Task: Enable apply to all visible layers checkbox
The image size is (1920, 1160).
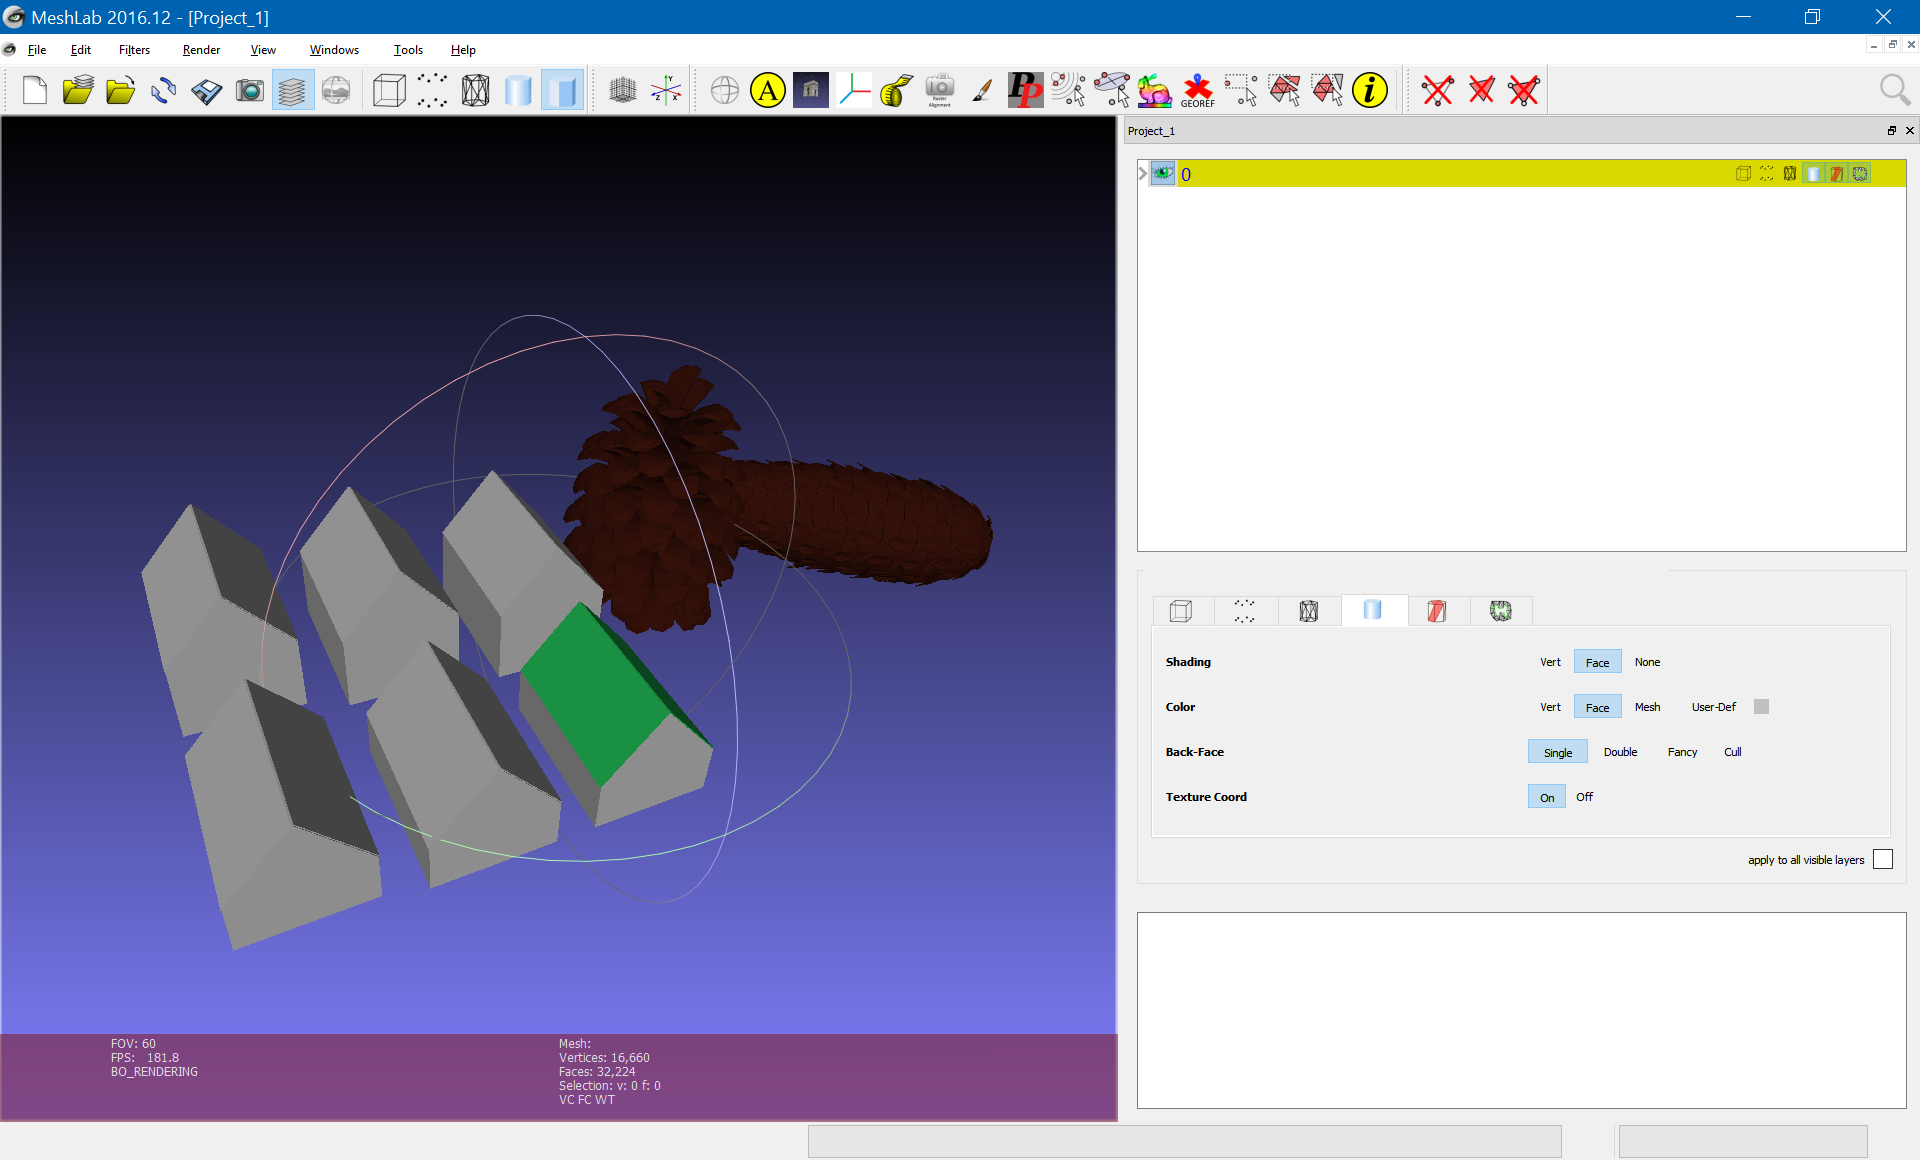Action: click(1883, 860)
